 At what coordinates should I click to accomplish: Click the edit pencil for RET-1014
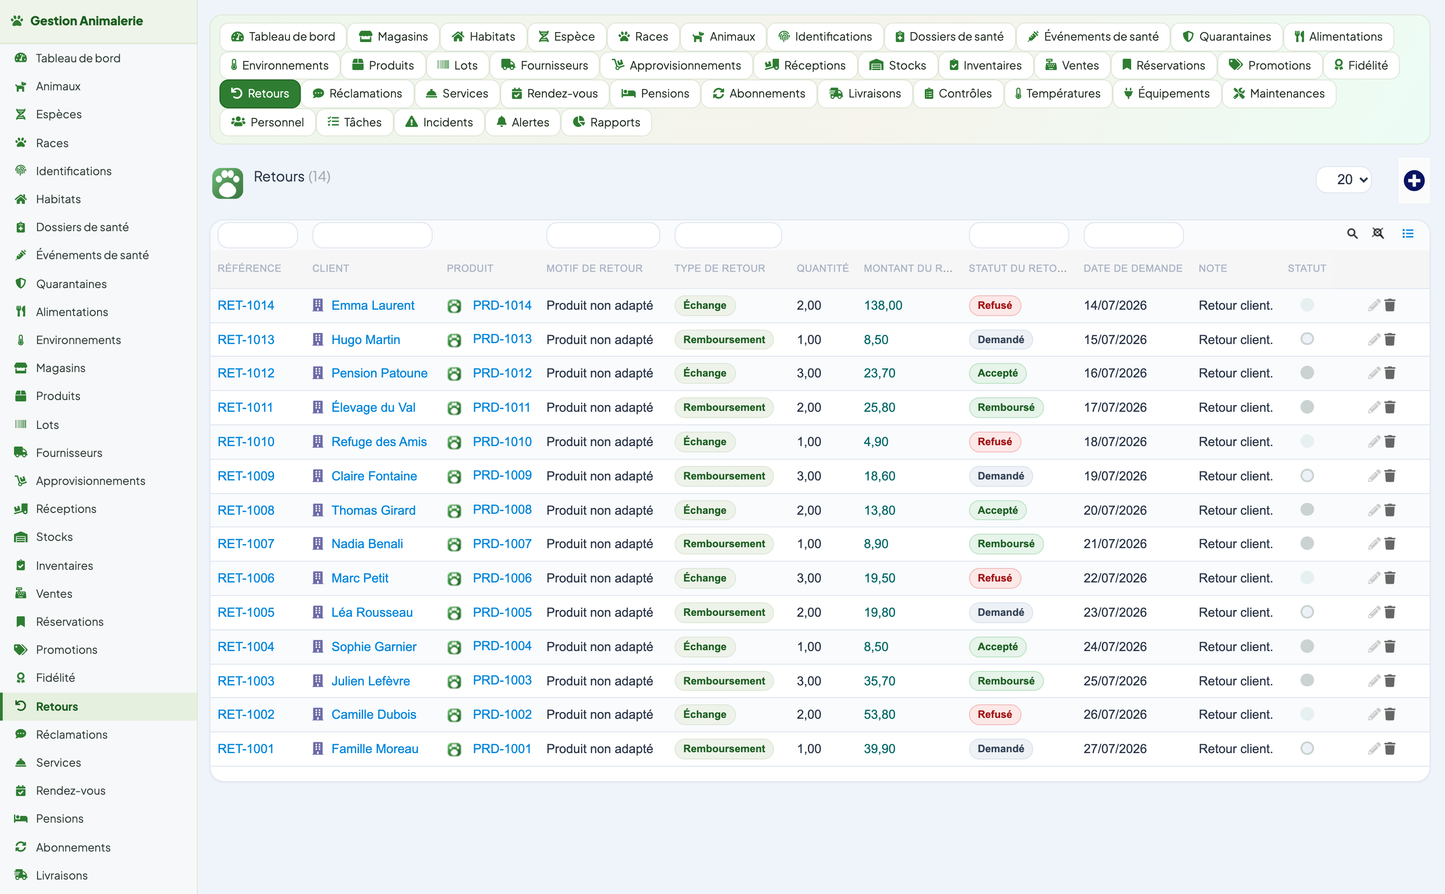(1374, 306)
